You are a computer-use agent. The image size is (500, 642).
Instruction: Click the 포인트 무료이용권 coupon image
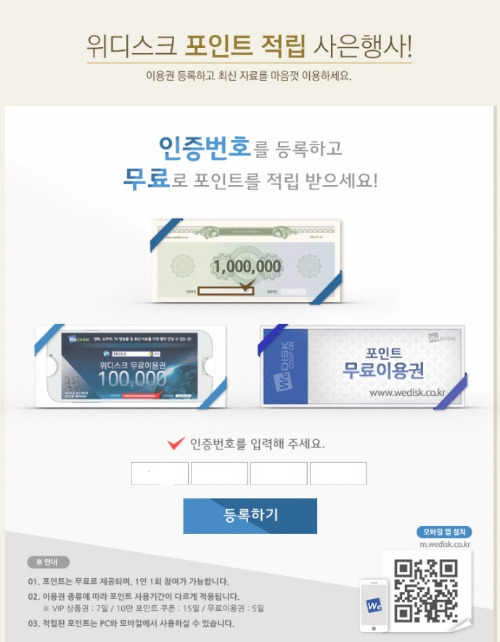363,366
